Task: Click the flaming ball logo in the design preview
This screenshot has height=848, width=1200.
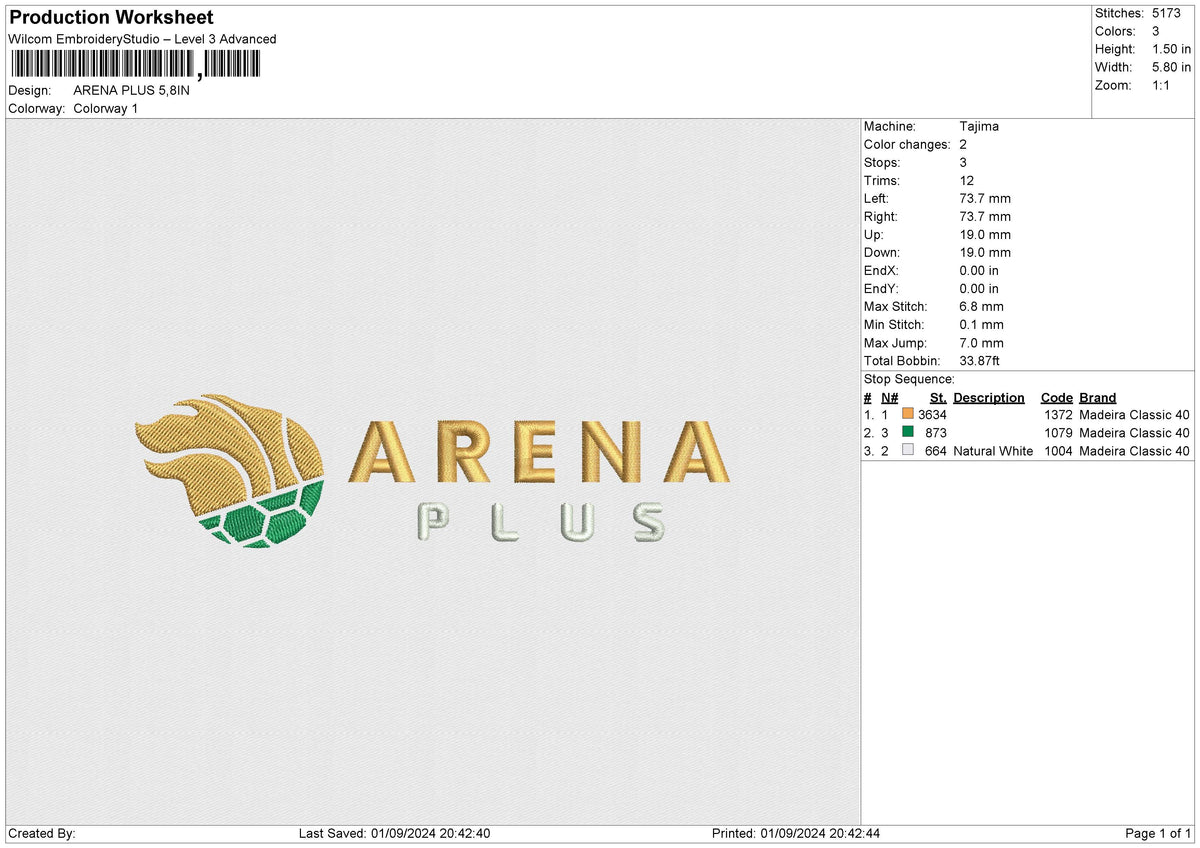Action: (x=230, y=469)
